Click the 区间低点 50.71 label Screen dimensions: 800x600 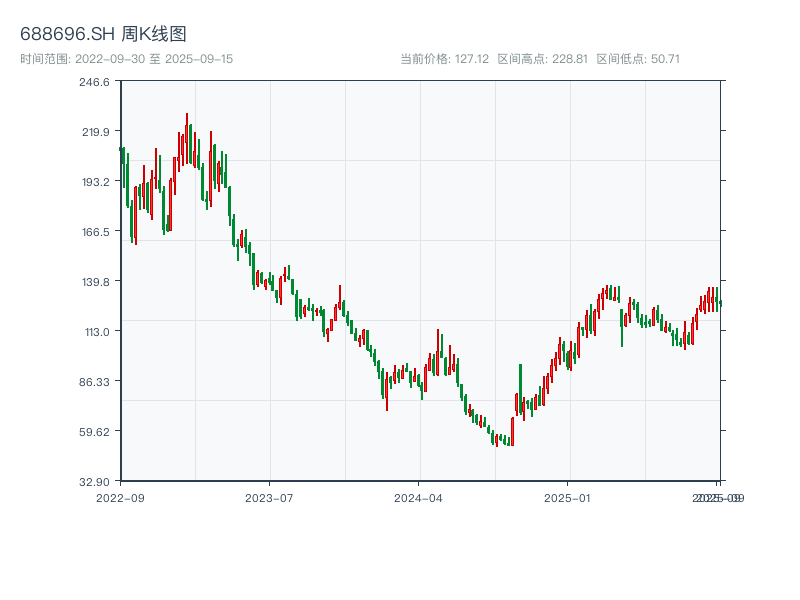pos(638,59)
